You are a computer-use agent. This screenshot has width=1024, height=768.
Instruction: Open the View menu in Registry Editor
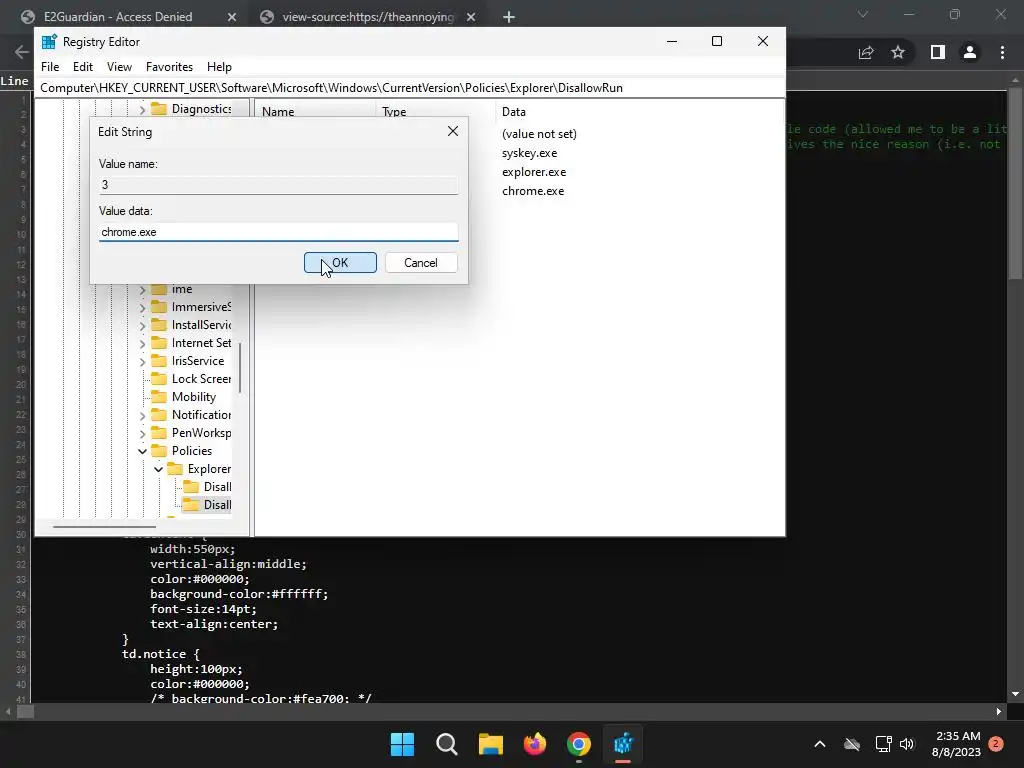(x=120, y=67)
